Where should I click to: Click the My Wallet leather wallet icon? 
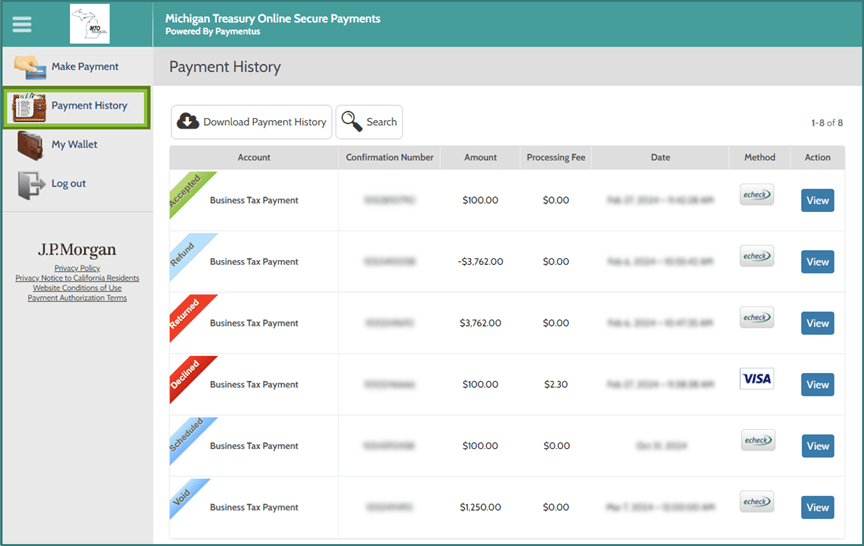tap(30, 145)
